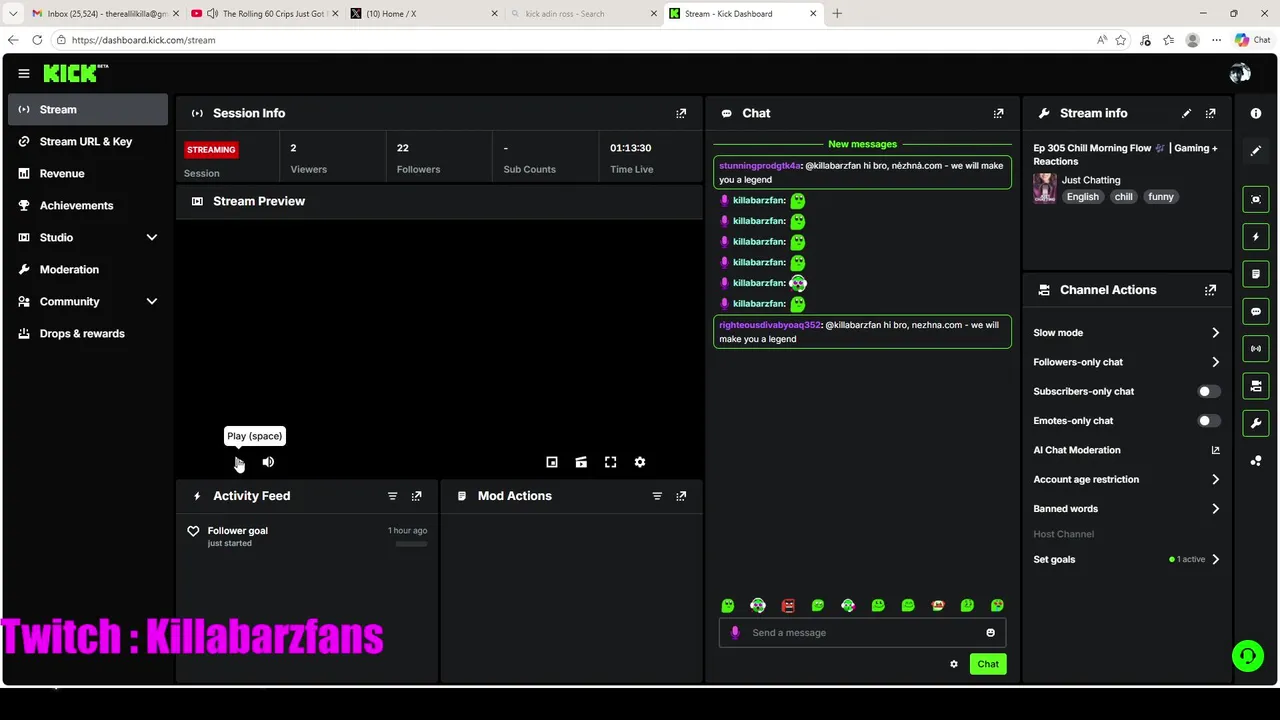
Task: Switch to the Home / X browser tab
Action: [423, 13]
